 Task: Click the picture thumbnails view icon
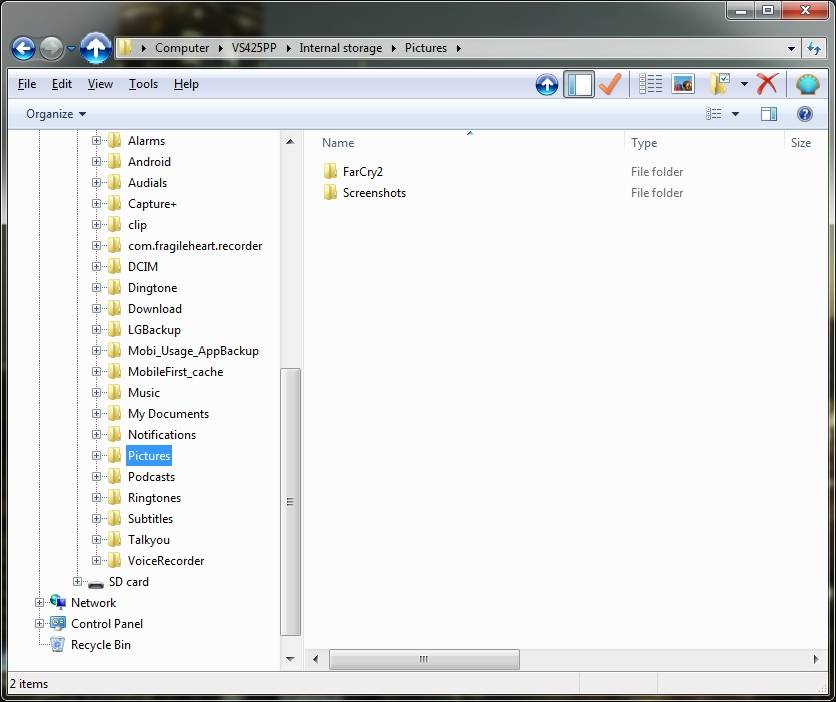(x=683, y=85)
